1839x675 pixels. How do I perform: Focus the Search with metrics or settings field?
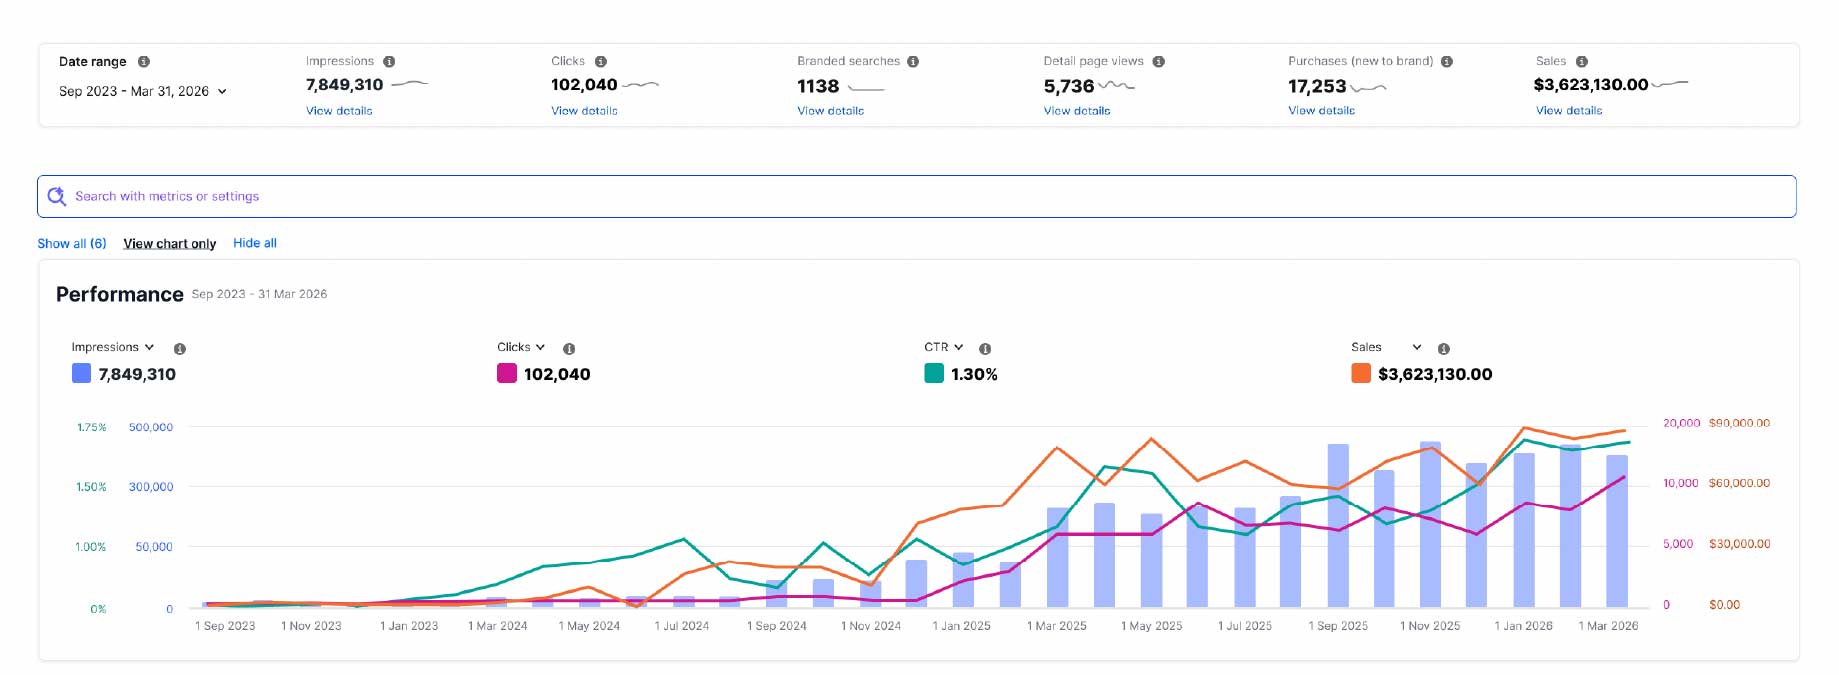coord(917,196)
